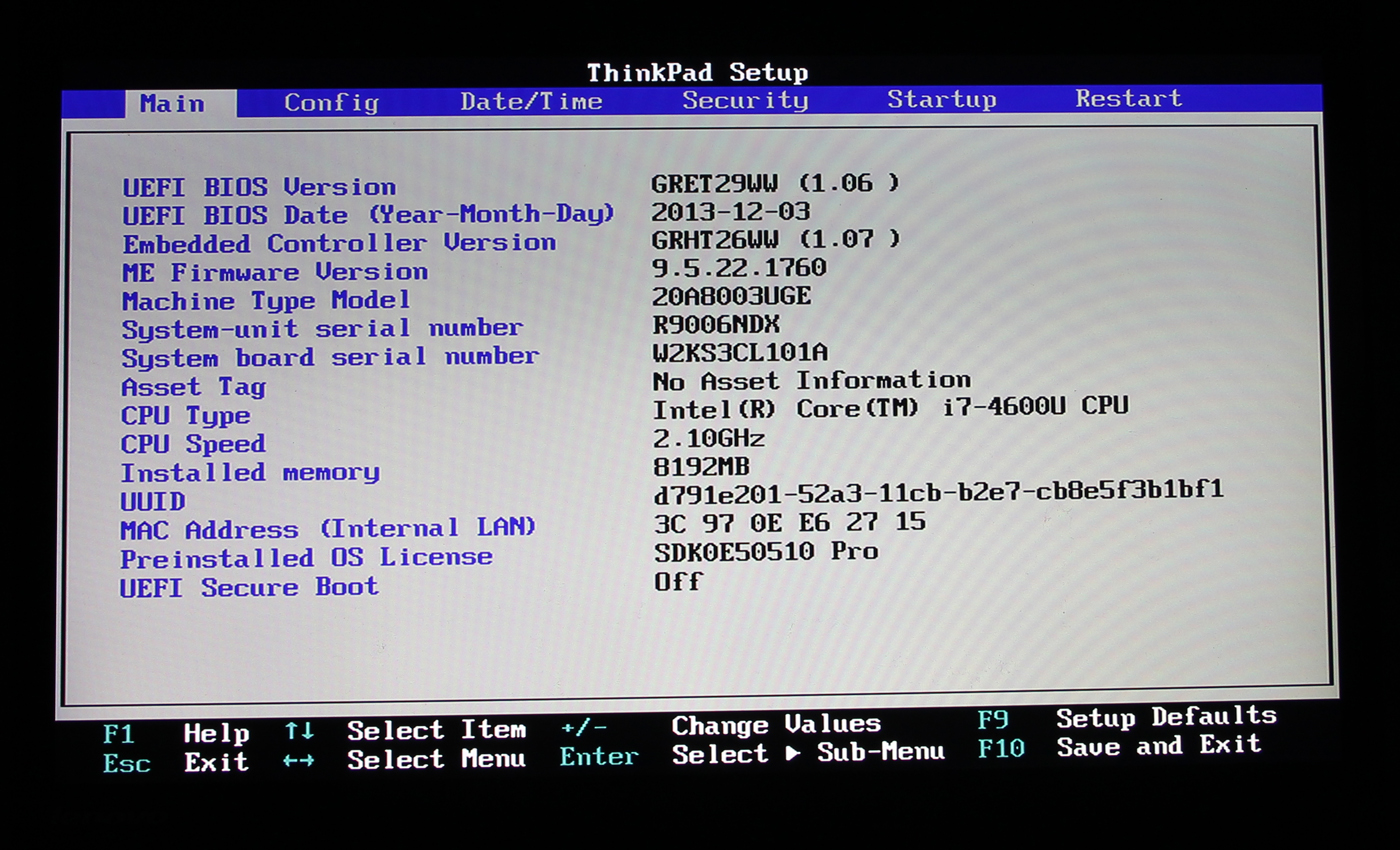This screenshot has width=1400, height=850.
Task: Click the CPU Speed label
Action: (x=193, y=443)
